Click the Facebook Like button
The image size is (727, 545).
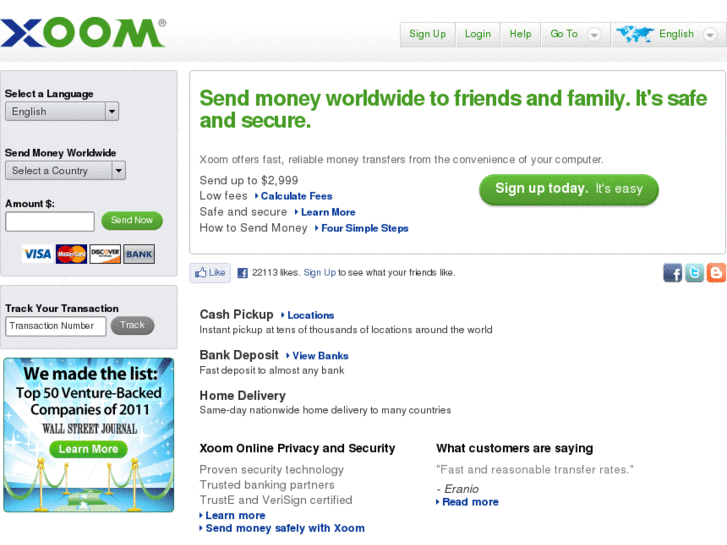pyautogui.click(x=210, y=272)
